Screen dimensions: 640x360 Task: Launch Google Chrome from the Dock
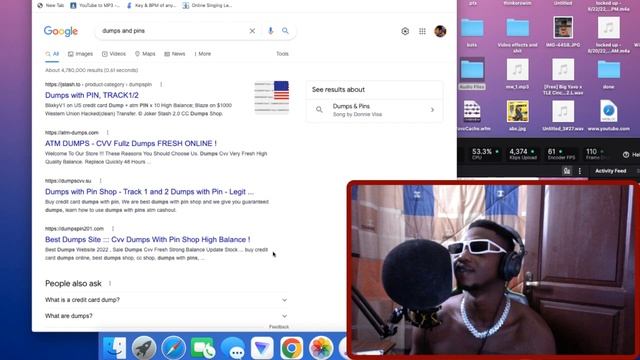point(291,348)
